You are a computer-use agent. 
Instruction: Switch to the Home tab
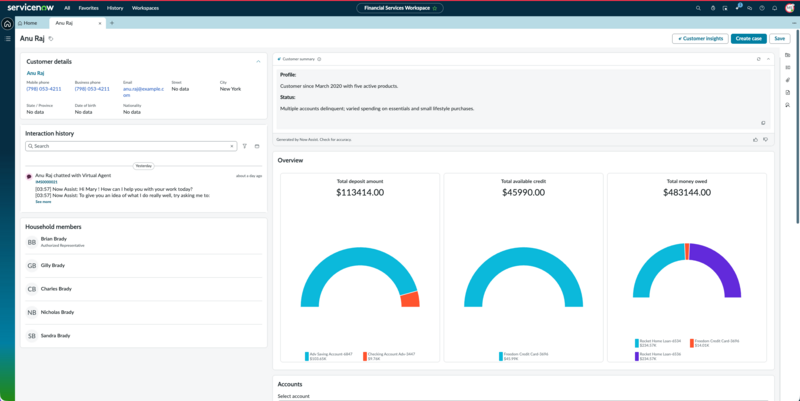pos(28,23)
